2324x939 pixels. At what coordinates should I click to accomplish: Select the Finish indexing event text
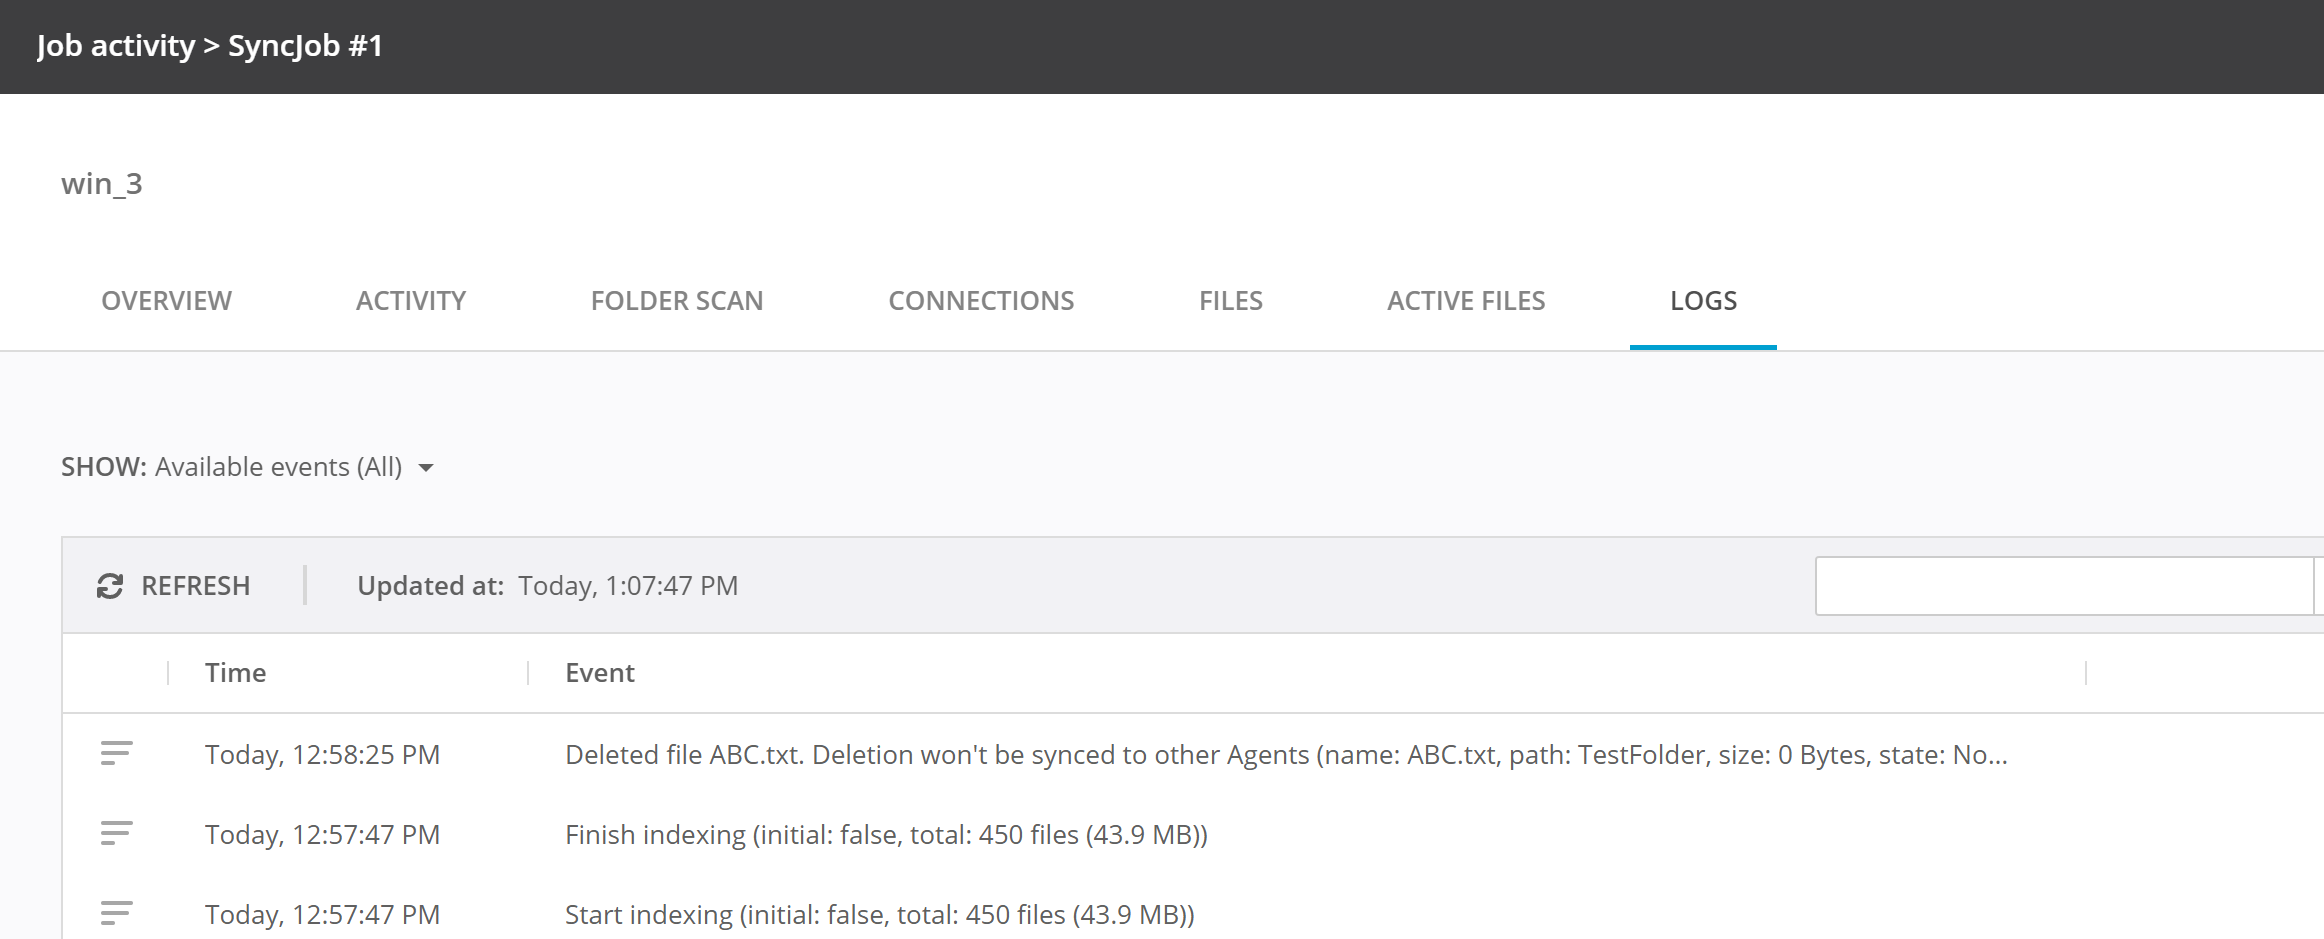(886, 835)
